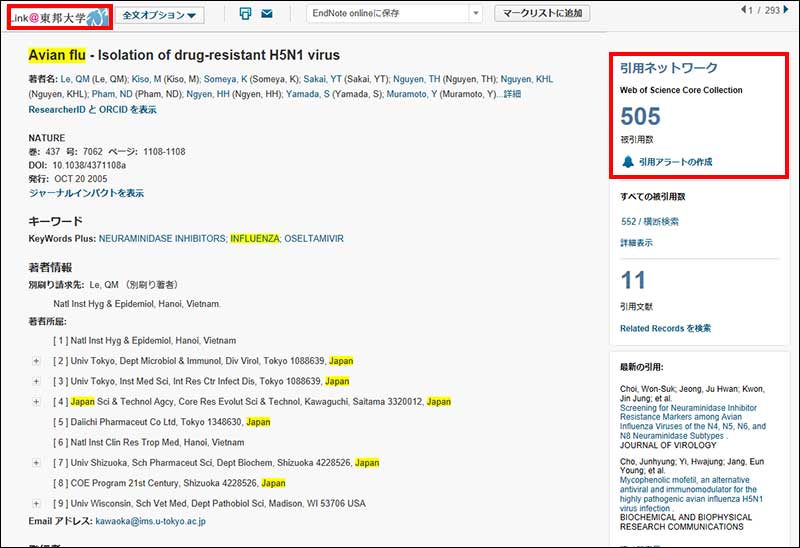Open 552 / 横断検索 link

(650, 221)
